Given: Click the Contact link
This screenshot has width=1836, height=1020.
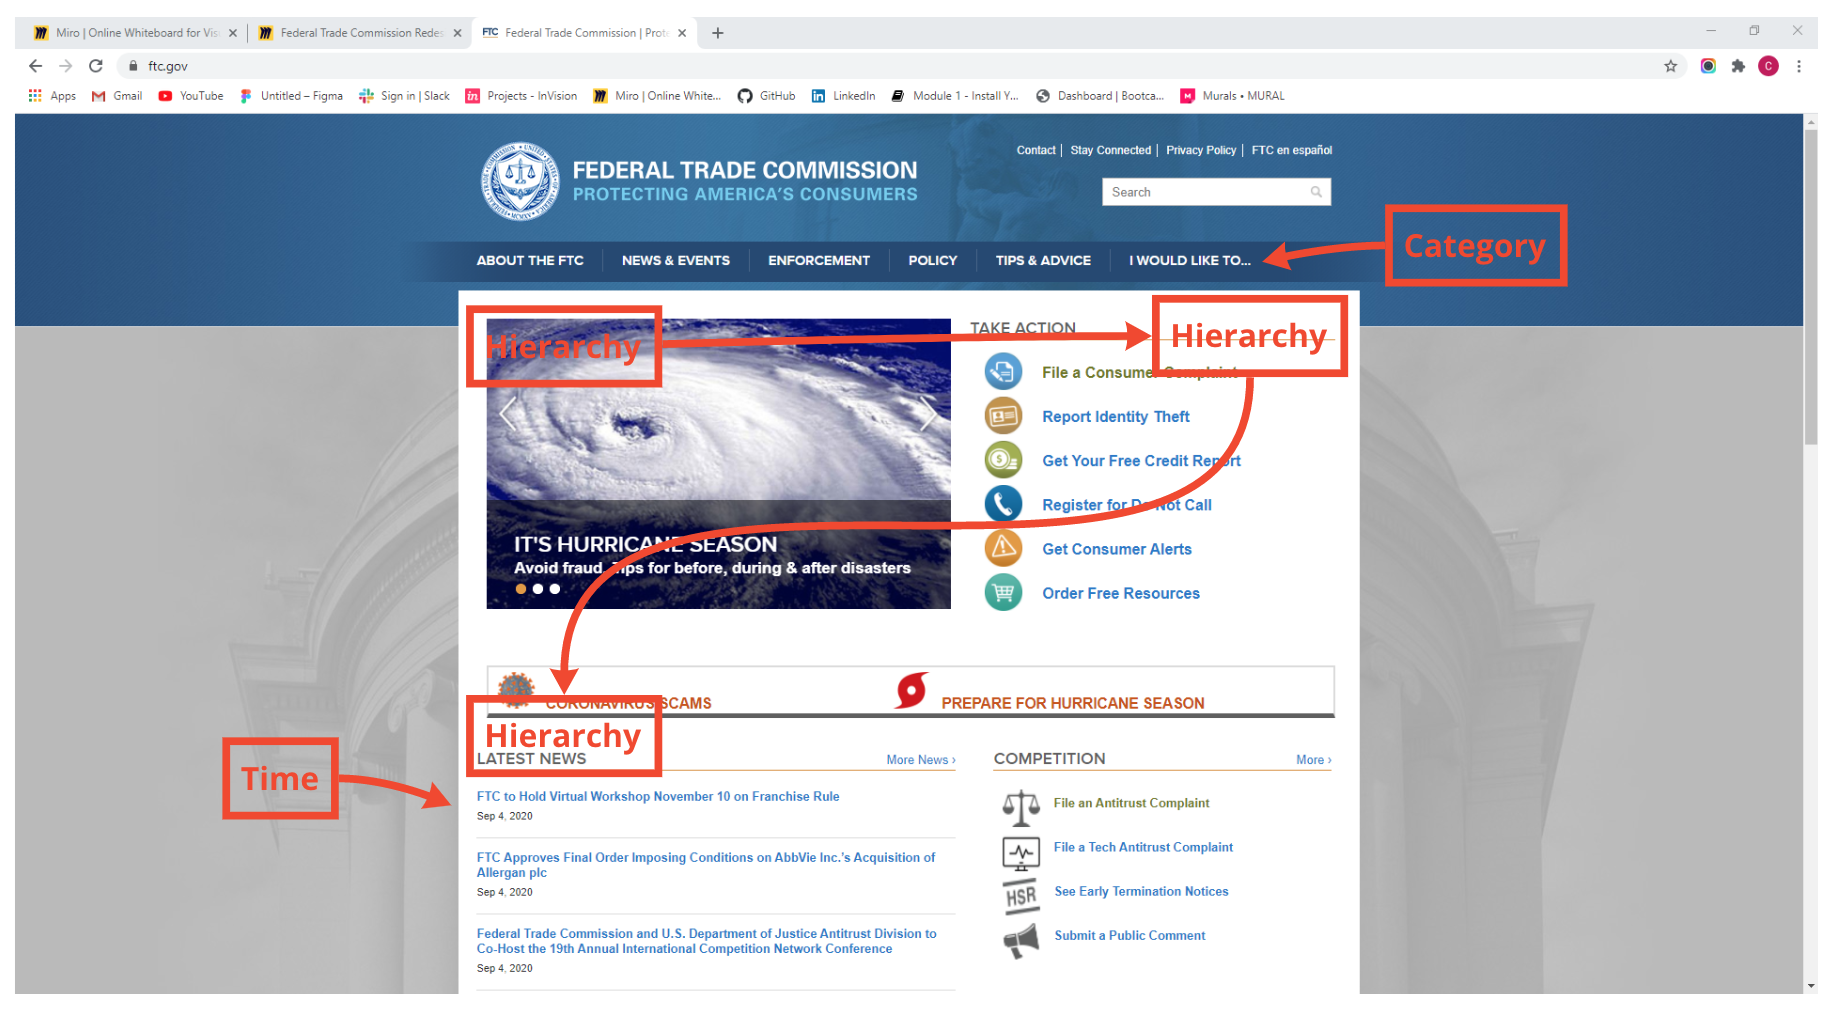Looking at the screenshot, I should [1036, 150].
